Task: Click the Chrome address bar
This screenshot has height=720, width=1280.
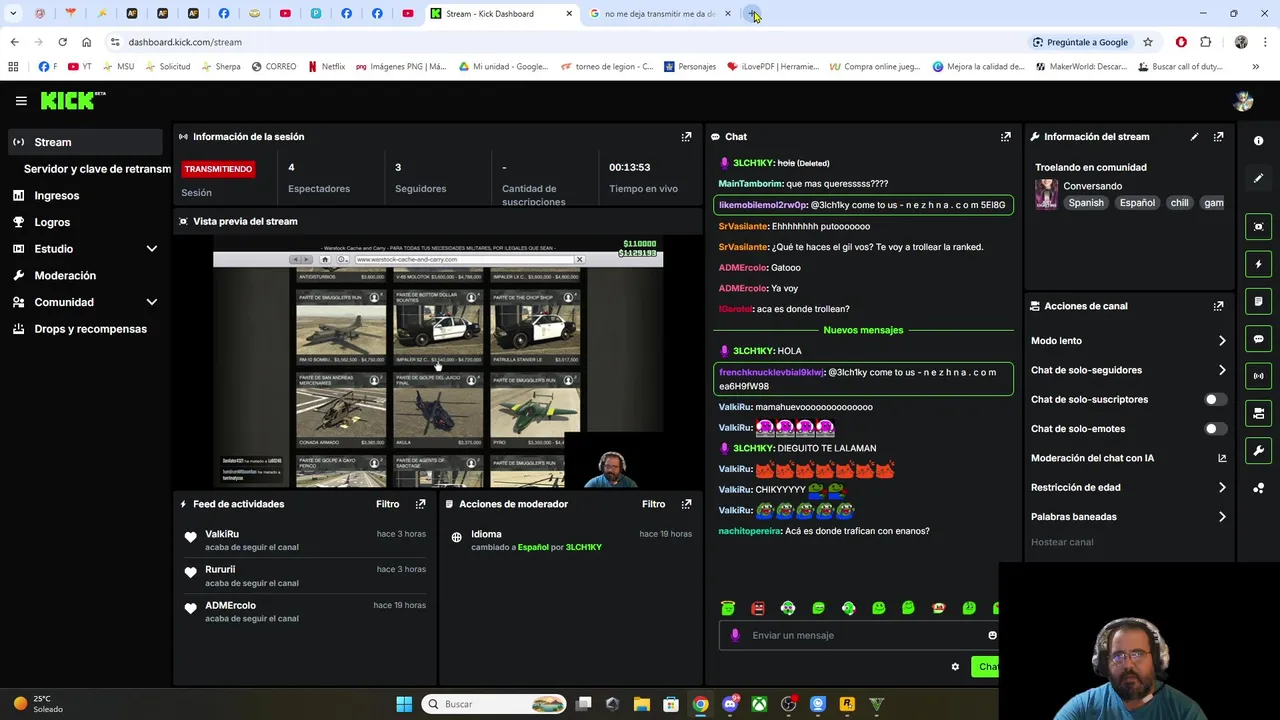Action: click(x=565, y=42)
